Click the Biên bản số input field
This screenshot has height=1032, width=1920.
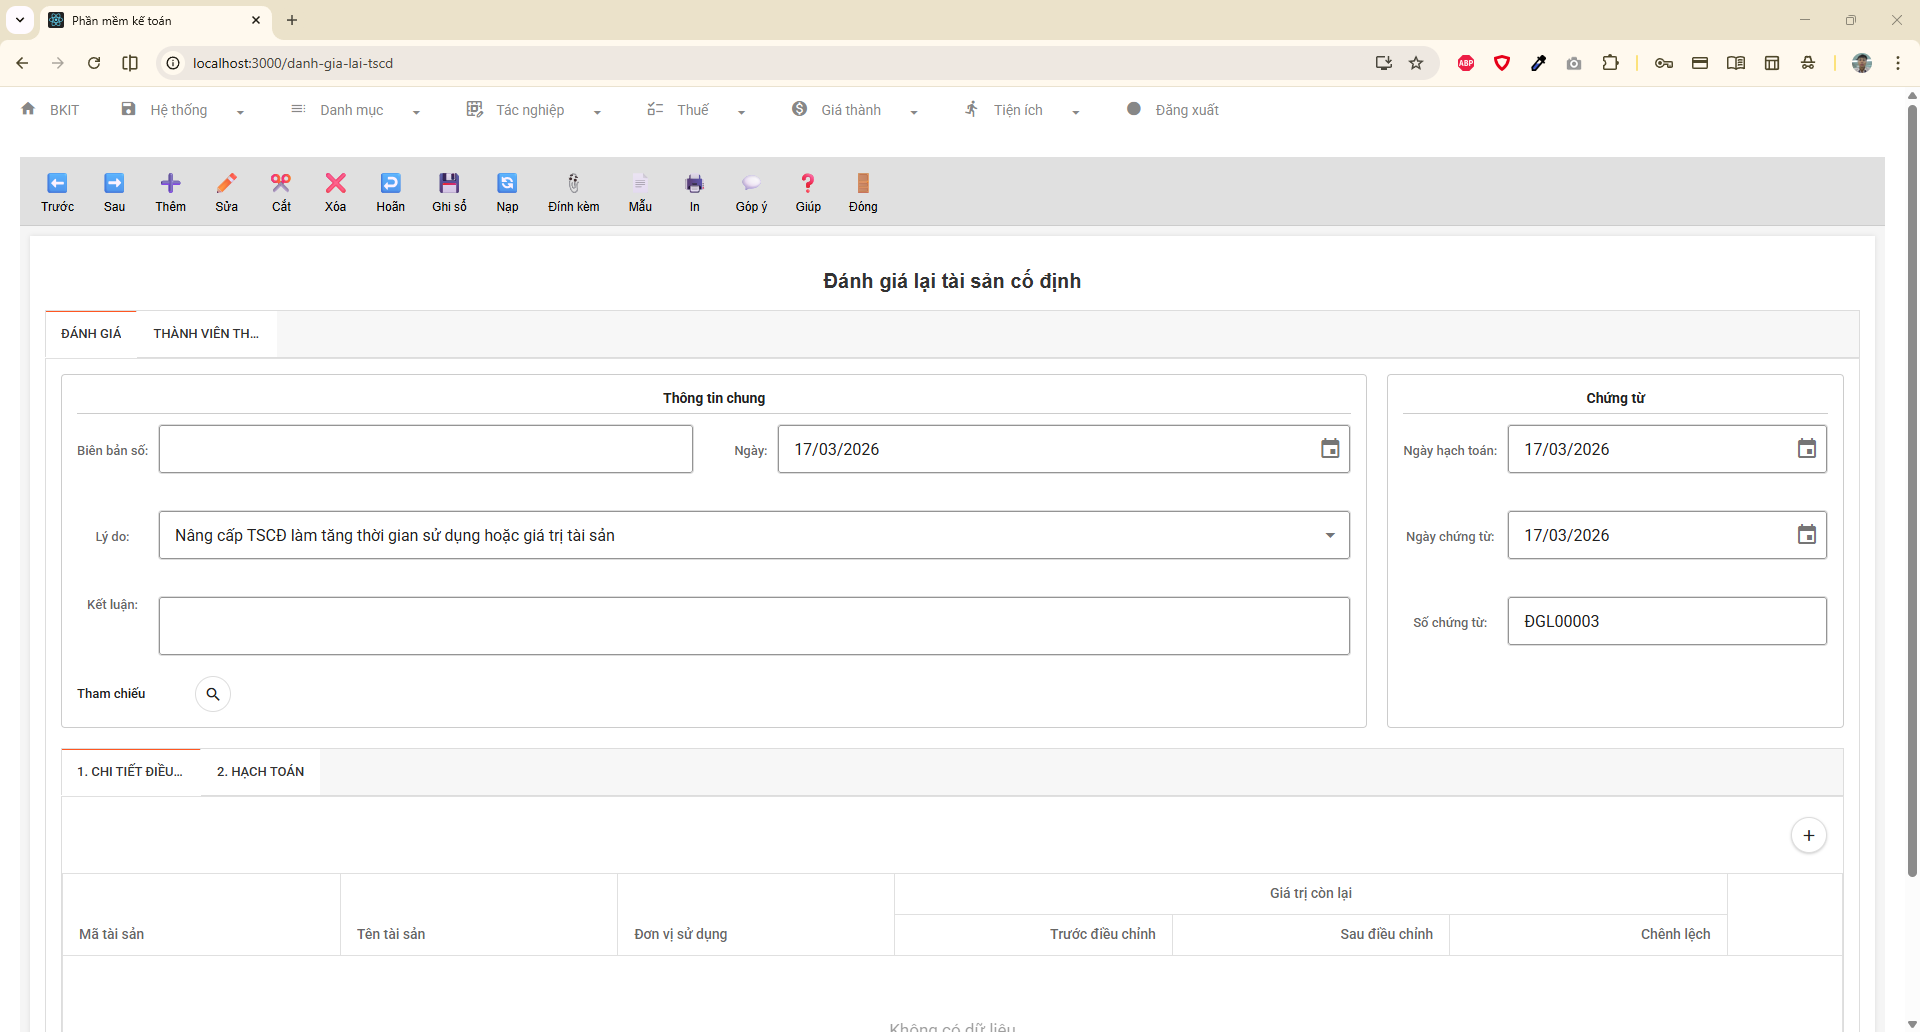coord(426,449)
